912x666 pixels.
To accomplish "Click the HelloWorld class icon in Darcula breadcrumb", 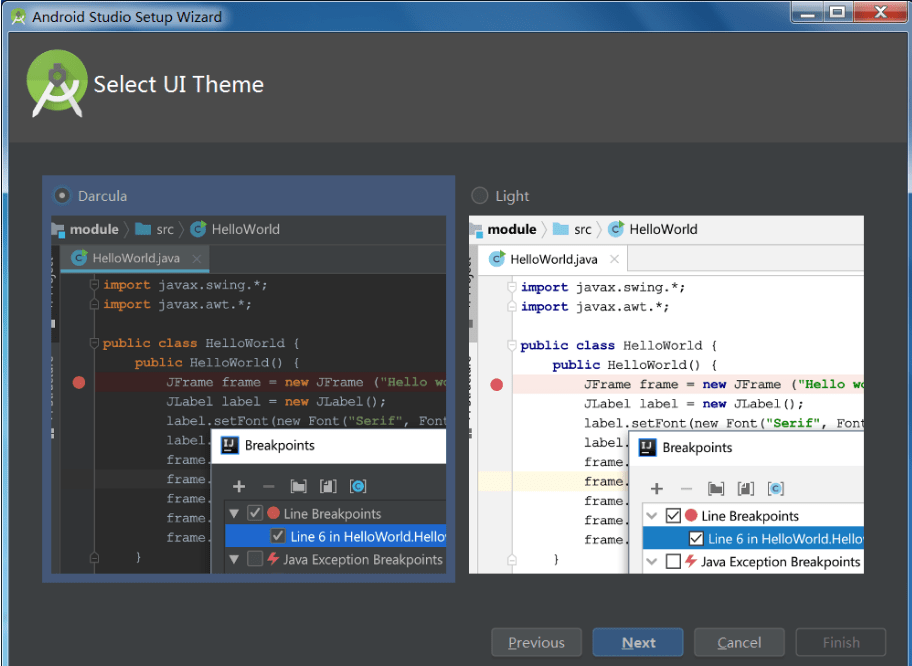I will click(198, 229).
